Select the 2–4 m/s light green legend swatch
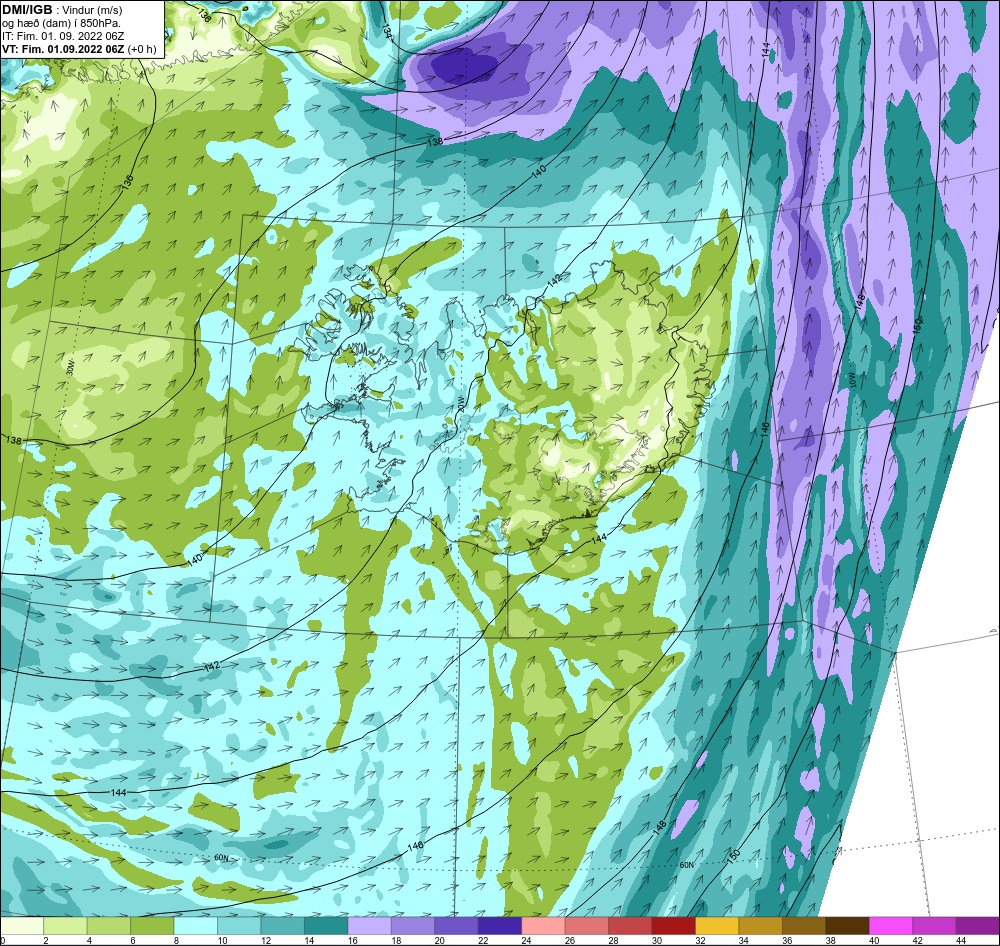The image size is (1000, 946). point(66,926)
